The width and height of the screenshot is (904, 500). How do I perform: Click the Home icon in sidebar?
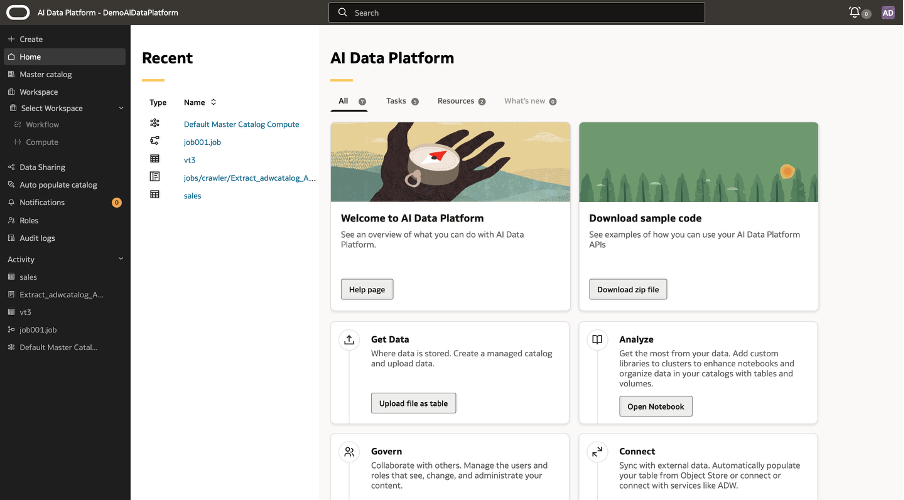(x=11, y=57)
